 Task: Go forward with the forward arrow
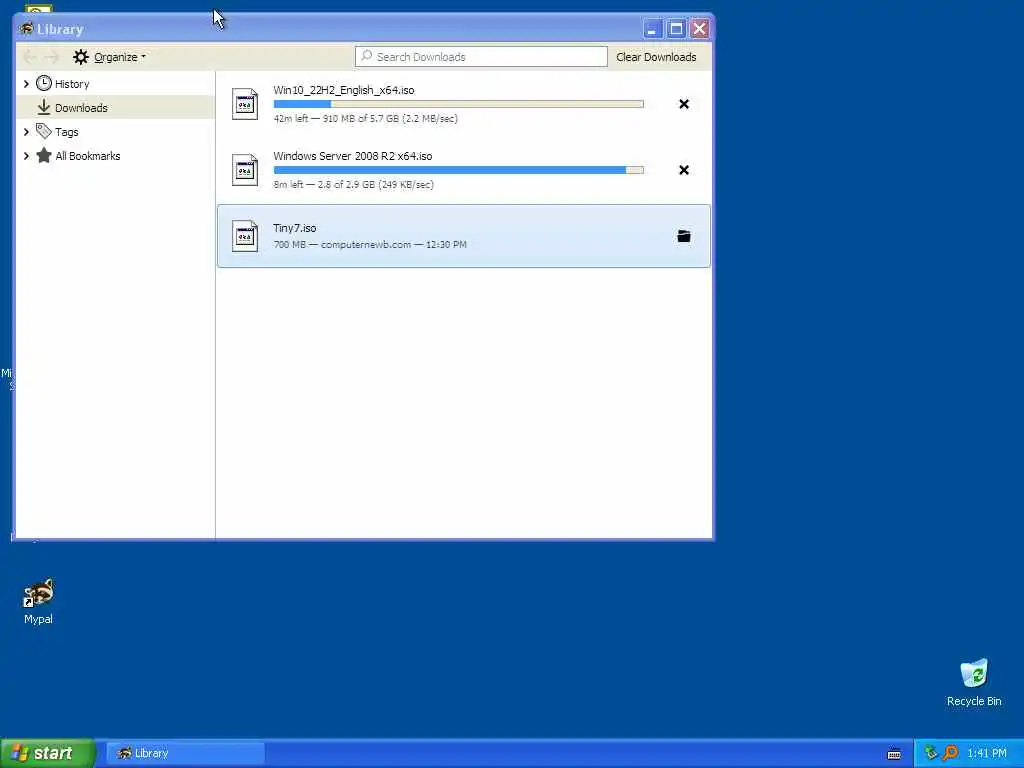[x=52, y=57]
